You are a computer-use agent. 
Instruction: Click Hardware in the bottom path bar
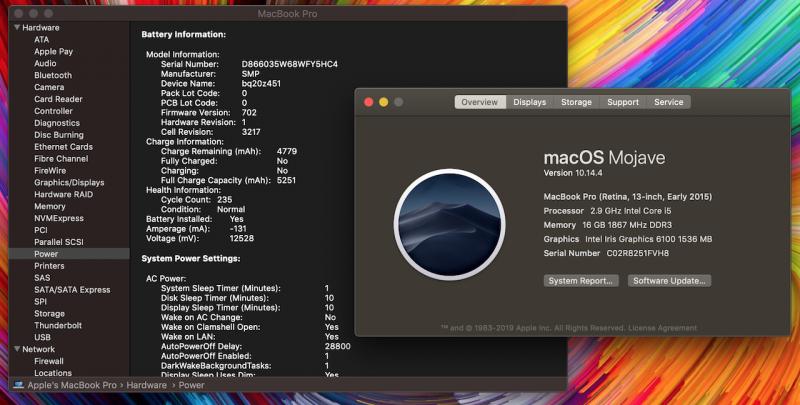(146, 385)
